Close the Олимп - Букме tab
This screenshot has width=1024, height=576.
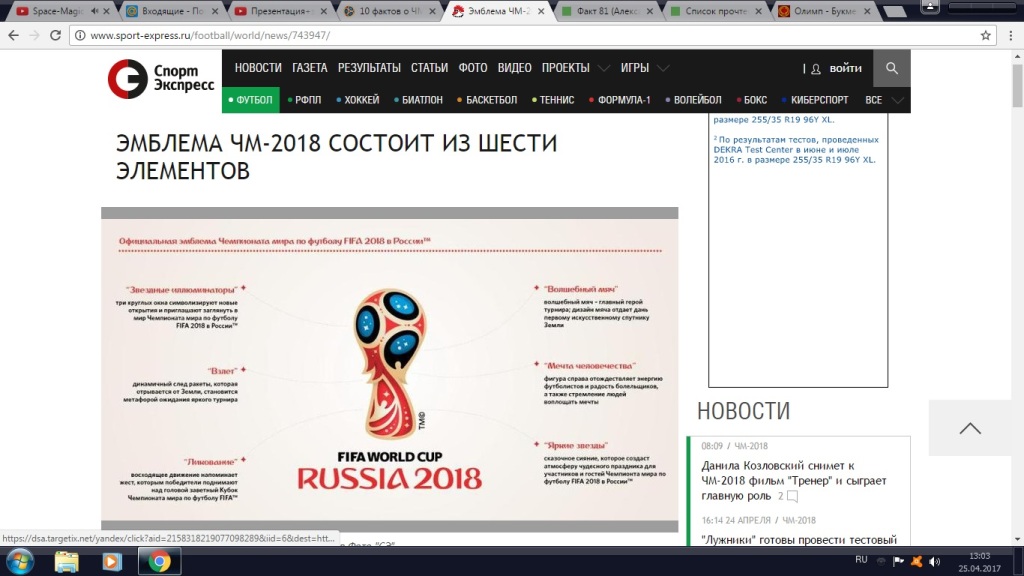tap(867, 11)
